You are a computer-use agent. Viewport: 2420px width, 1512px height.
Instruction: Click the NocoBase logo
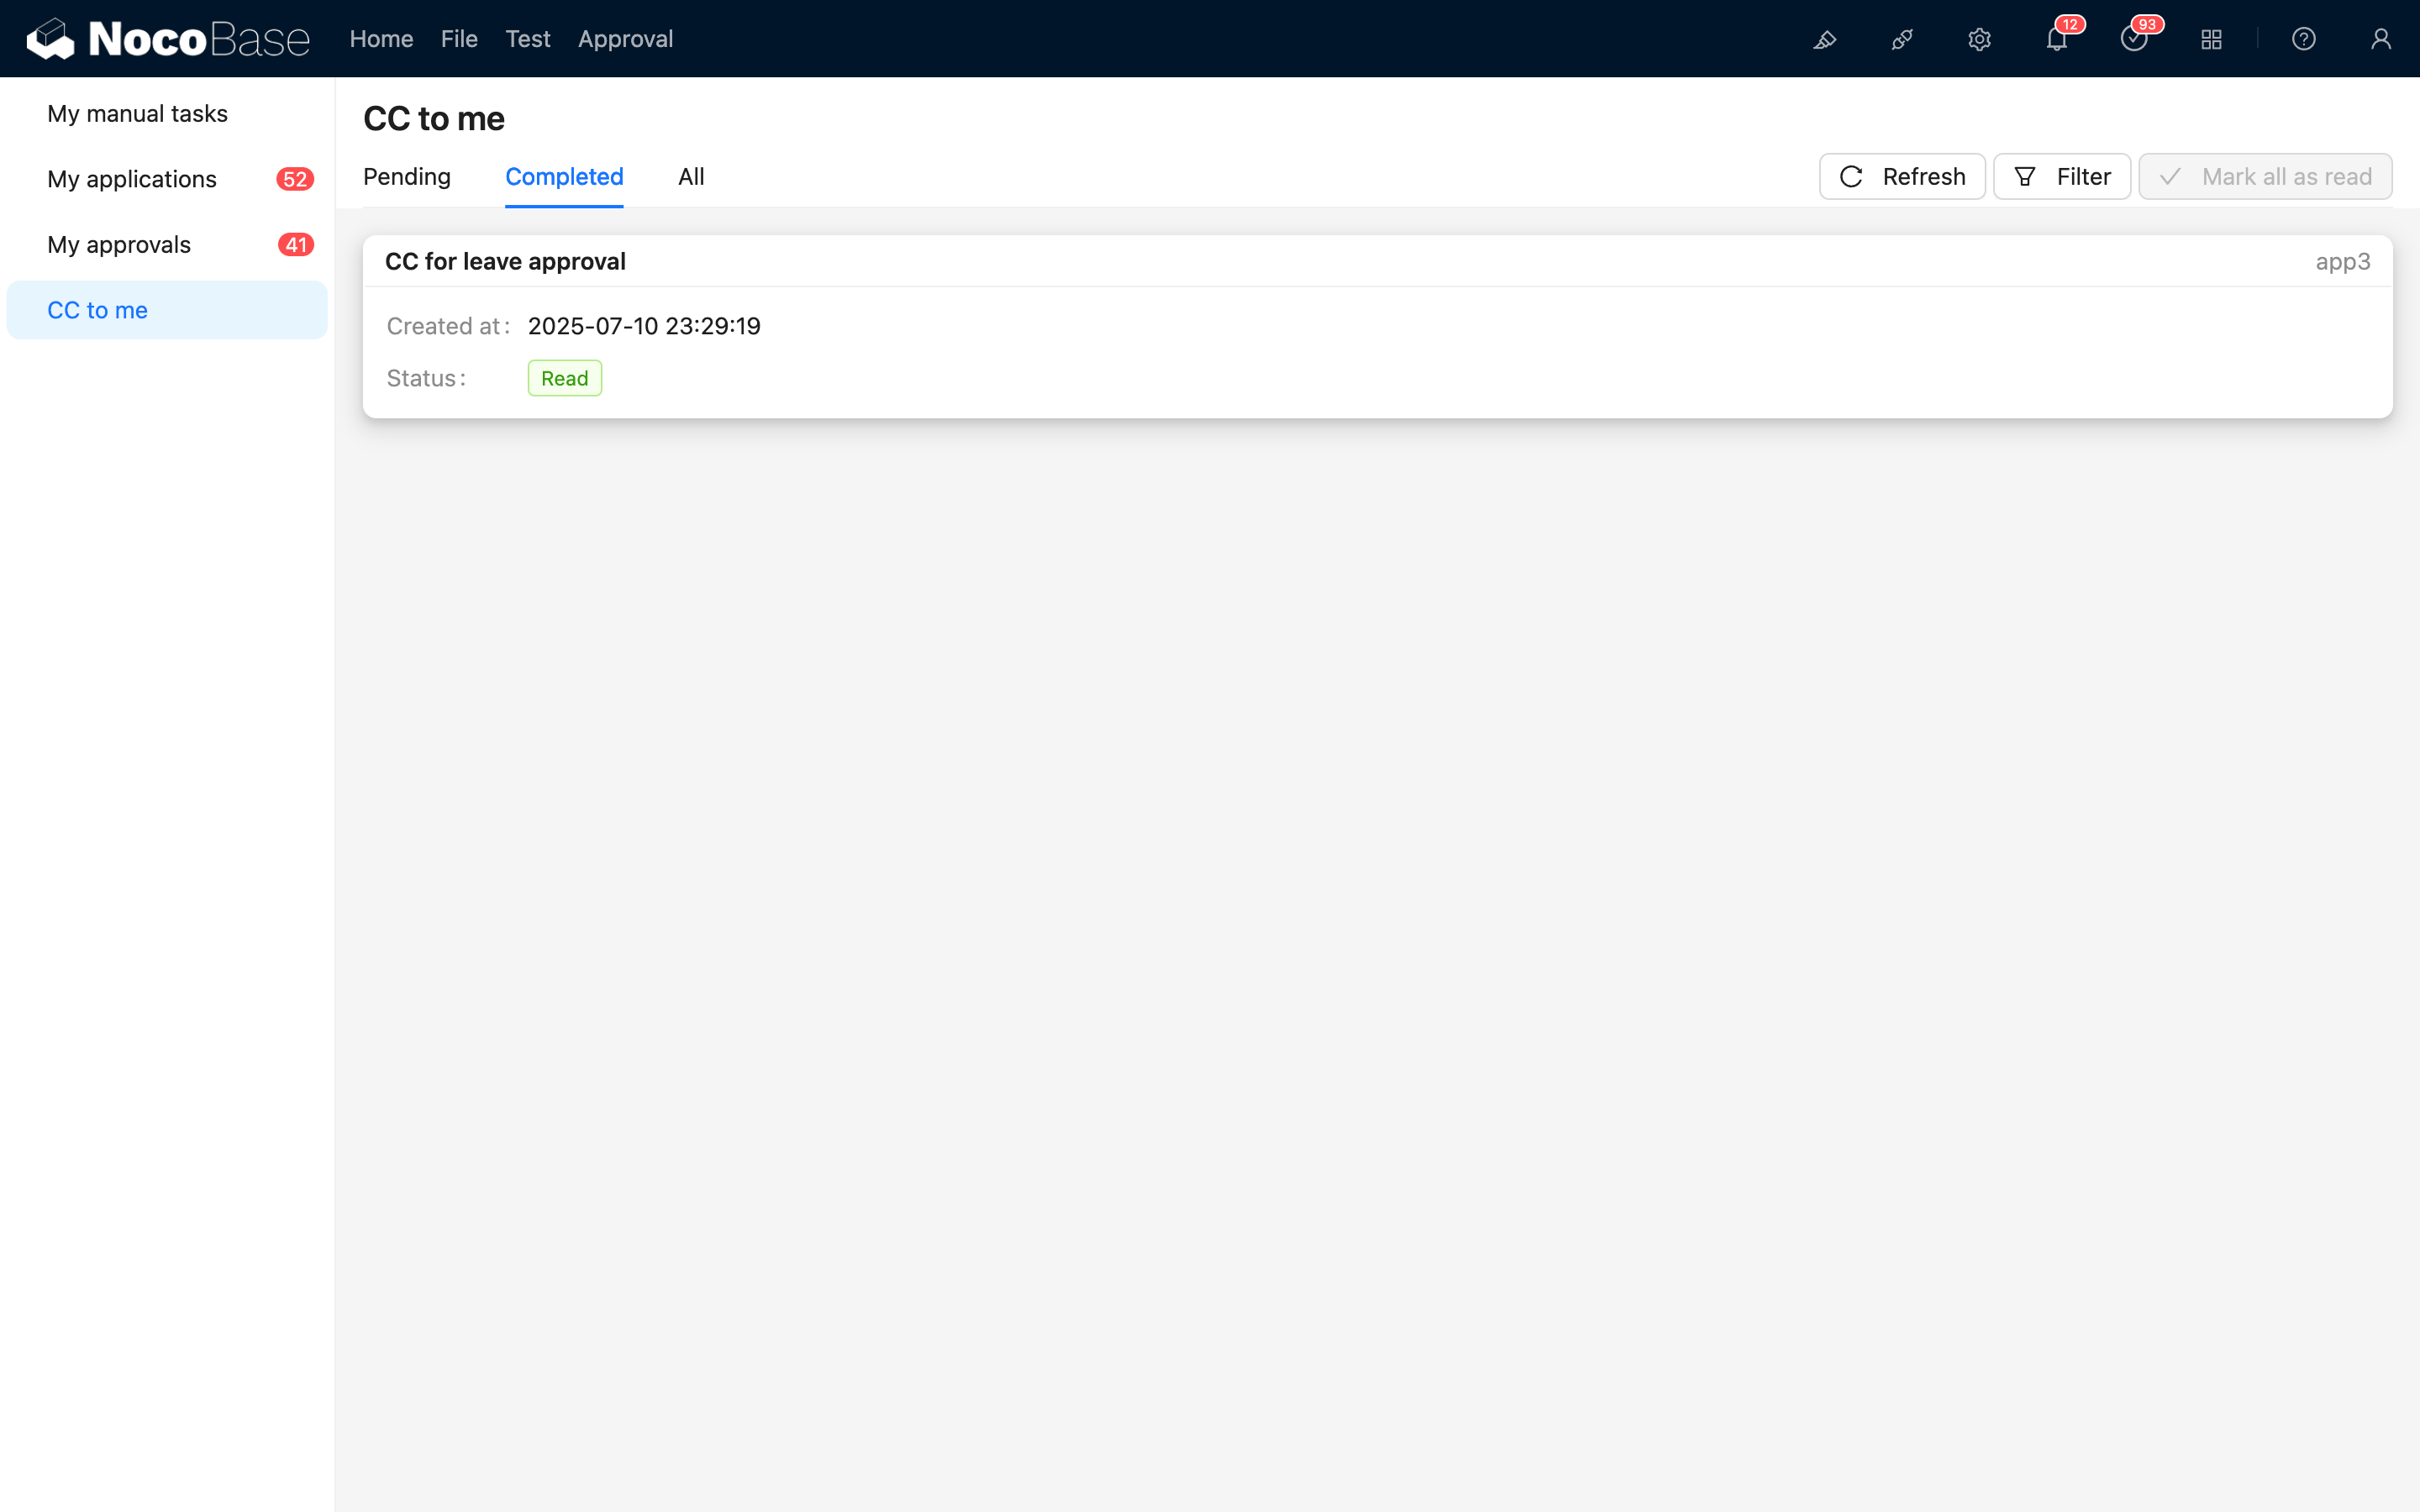(x=168, y=39)
